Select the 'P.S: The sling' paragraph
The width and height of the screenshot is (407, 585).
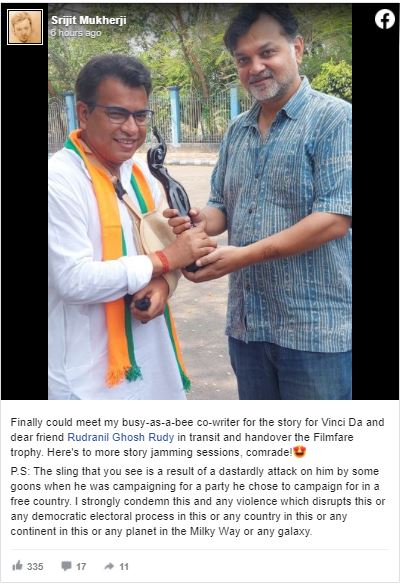(198, 501)
